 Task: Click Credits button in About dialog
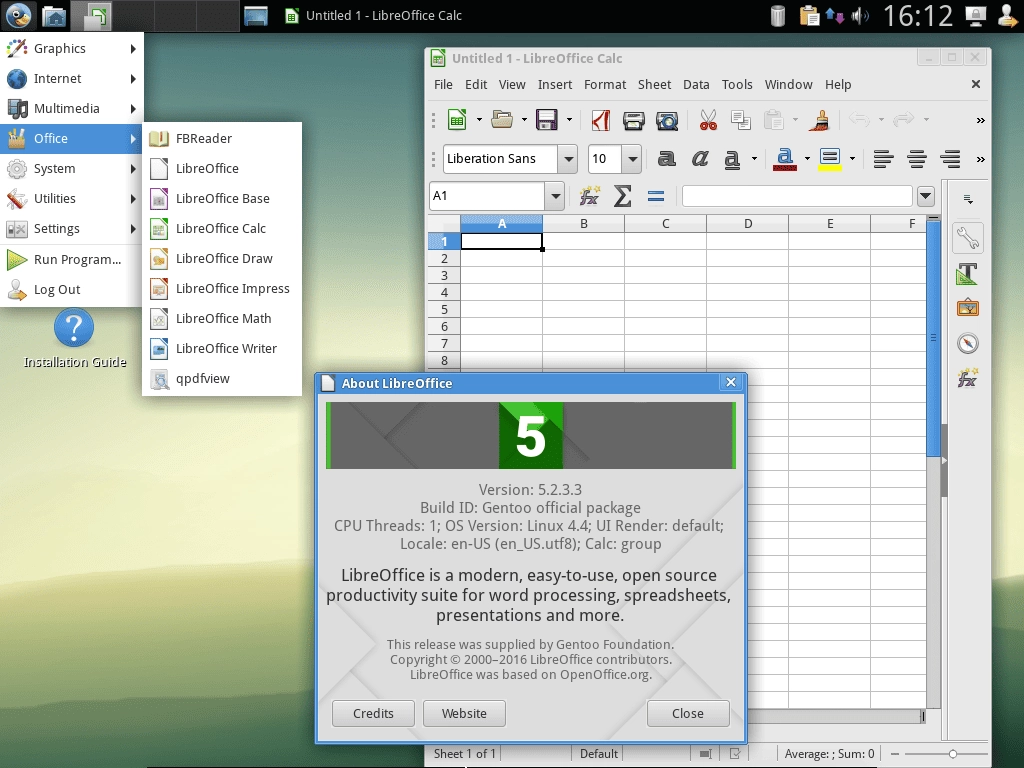point(373,713)
